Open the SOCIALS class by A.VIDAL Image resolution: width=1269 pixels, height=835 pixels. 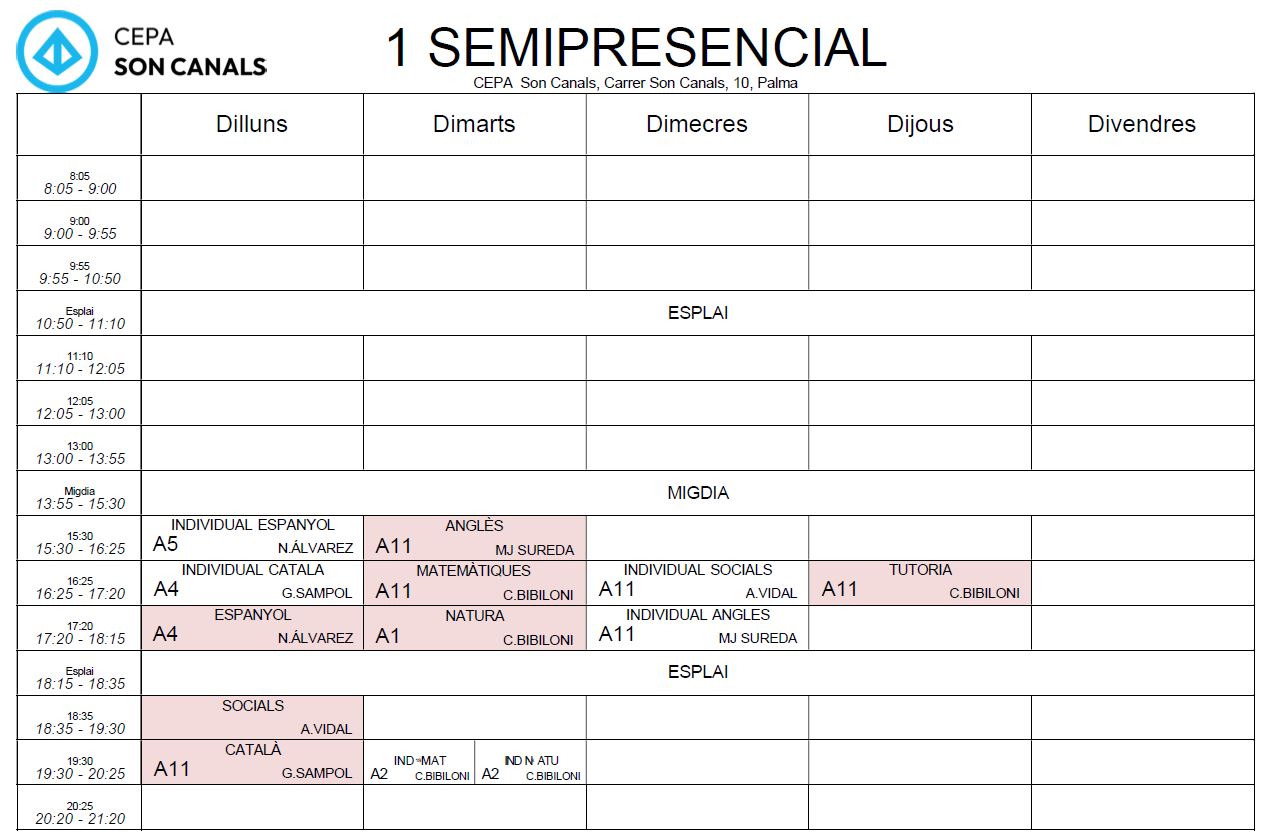tap(252, 718)
